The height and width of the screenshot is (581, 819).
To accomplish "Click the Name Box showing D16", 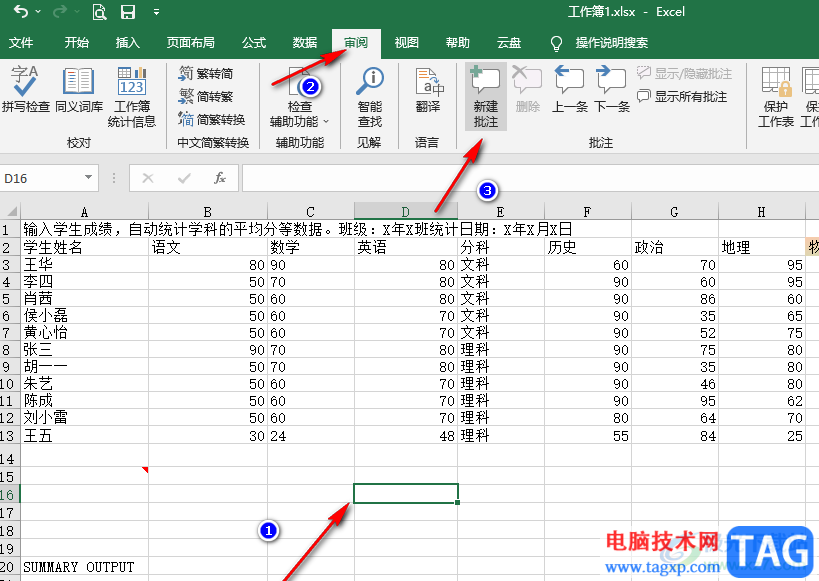I will [x=41, y=178].
